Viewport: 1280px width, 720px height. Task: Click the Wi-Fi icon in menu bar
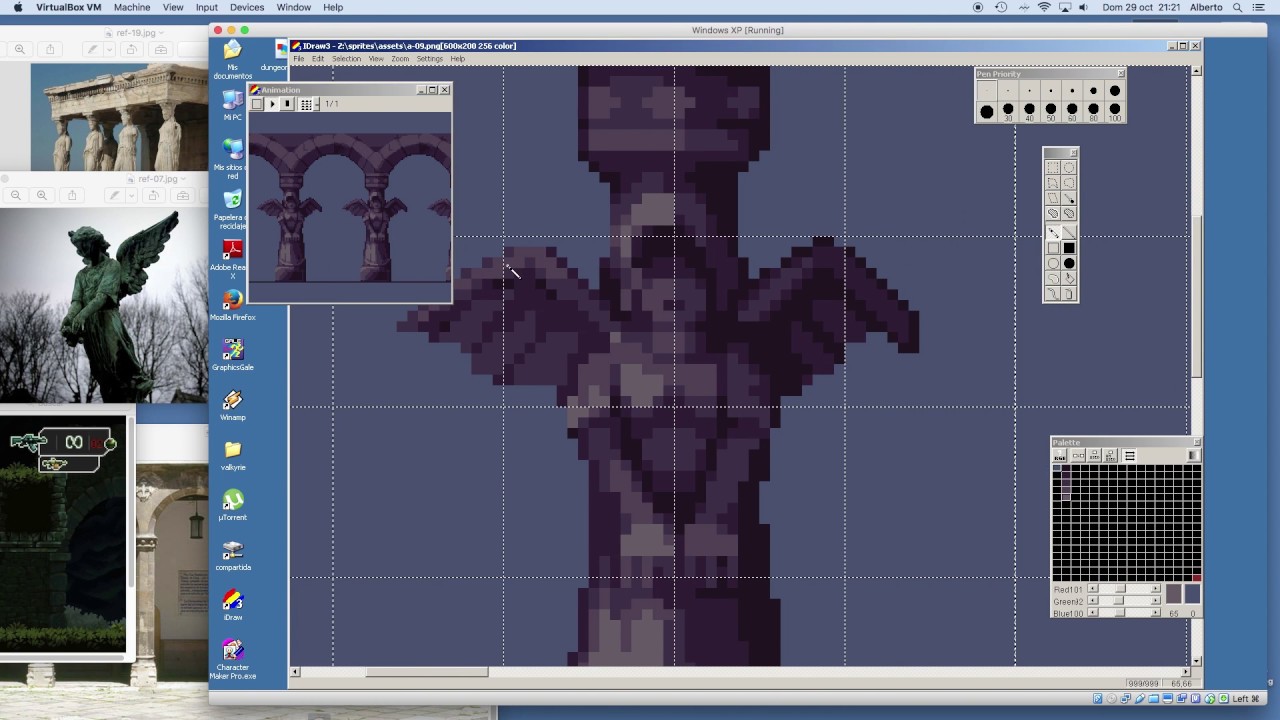pyautogui.click(x=1045, y=7)
